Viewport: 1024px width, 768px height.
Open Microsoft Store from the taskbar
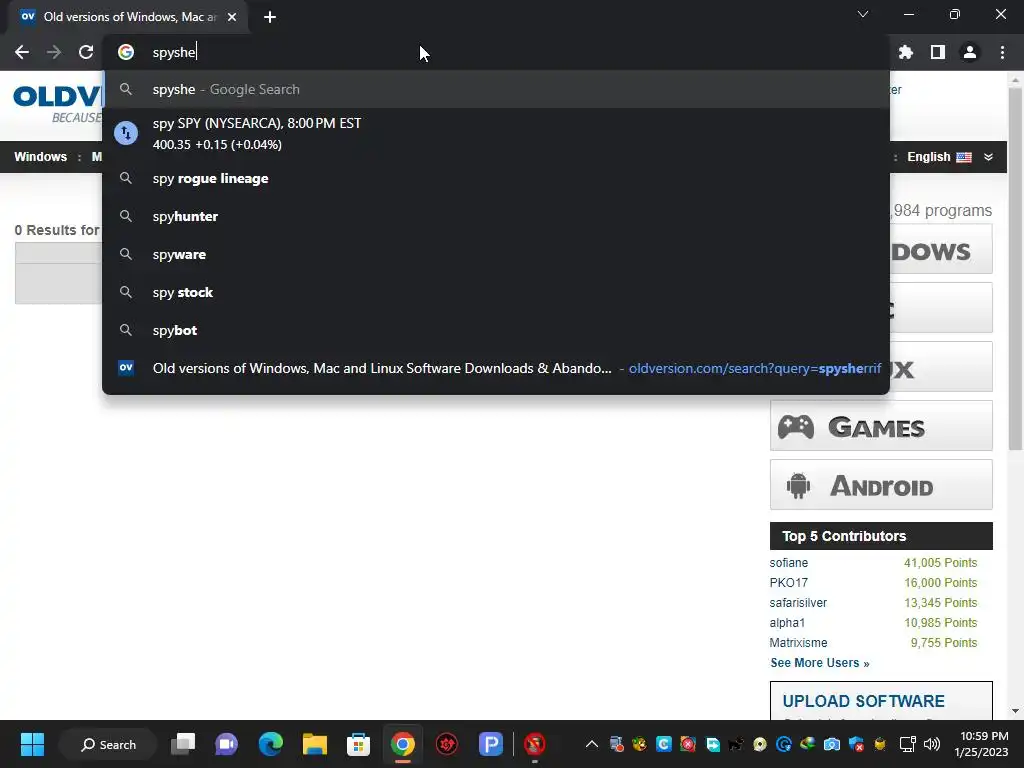(x=358, y=744)
